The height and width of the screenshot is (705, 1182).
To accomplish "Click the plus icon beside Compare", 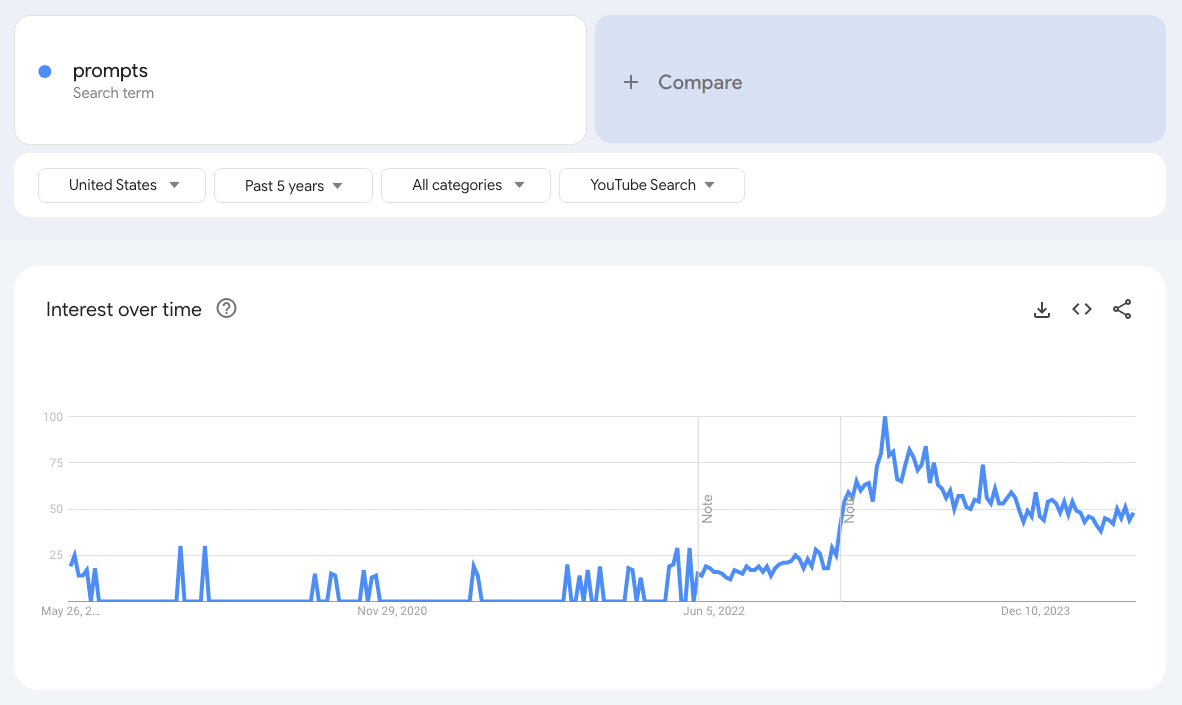I will pos(631,82).
